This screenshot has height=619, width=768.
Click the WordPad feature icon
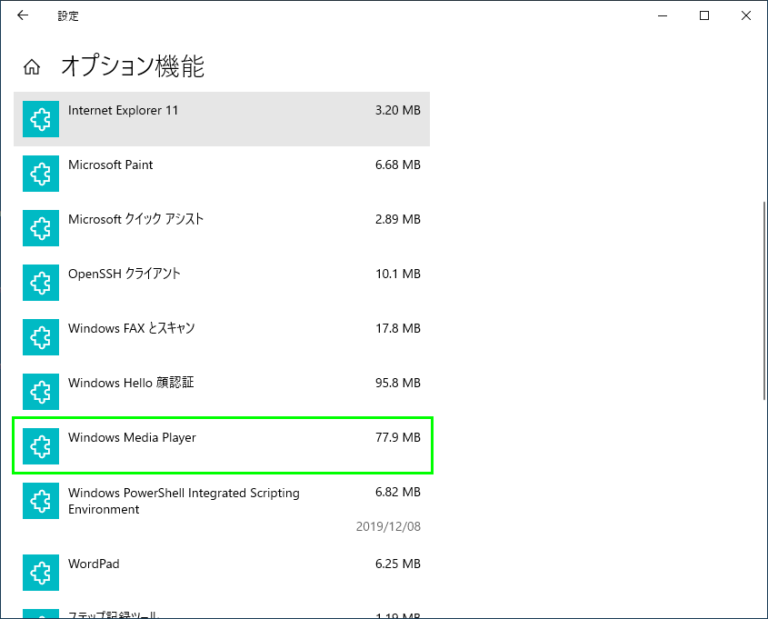41,572
